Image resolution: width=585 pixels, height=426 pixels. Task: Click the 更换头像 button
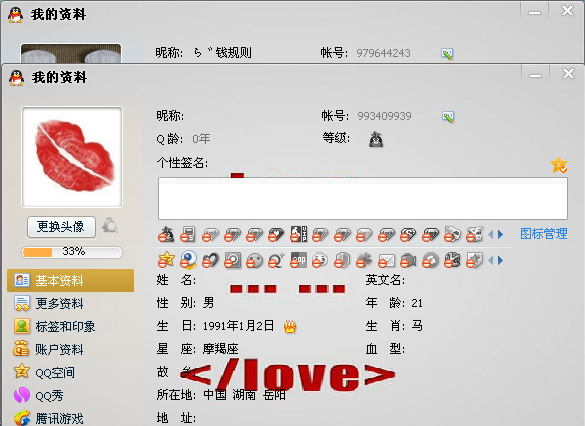[x=61, y=227]
